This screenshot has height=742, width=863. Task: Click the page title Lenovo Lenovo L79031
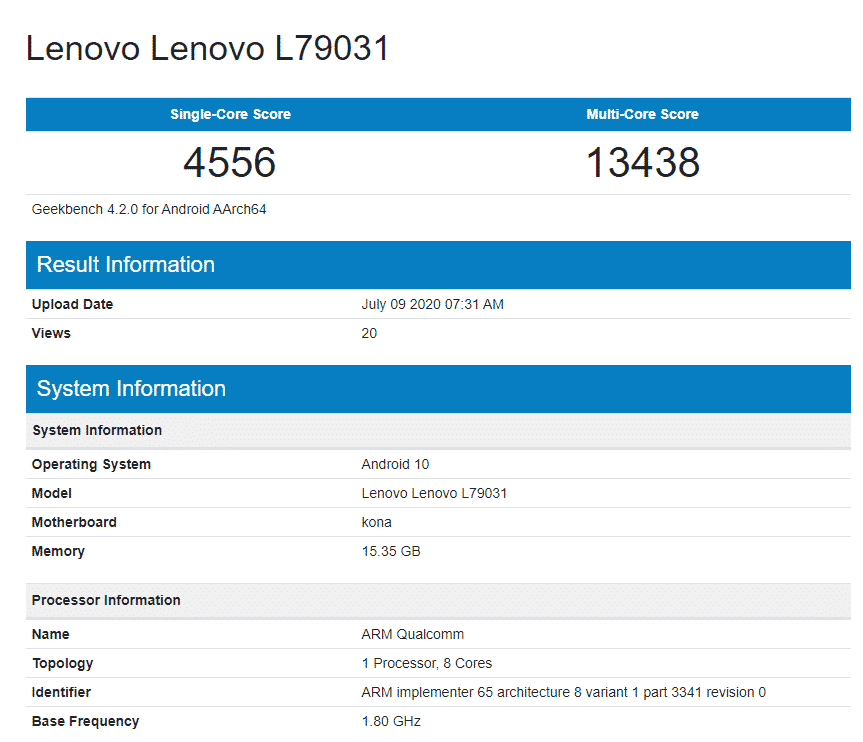point(207,48)
